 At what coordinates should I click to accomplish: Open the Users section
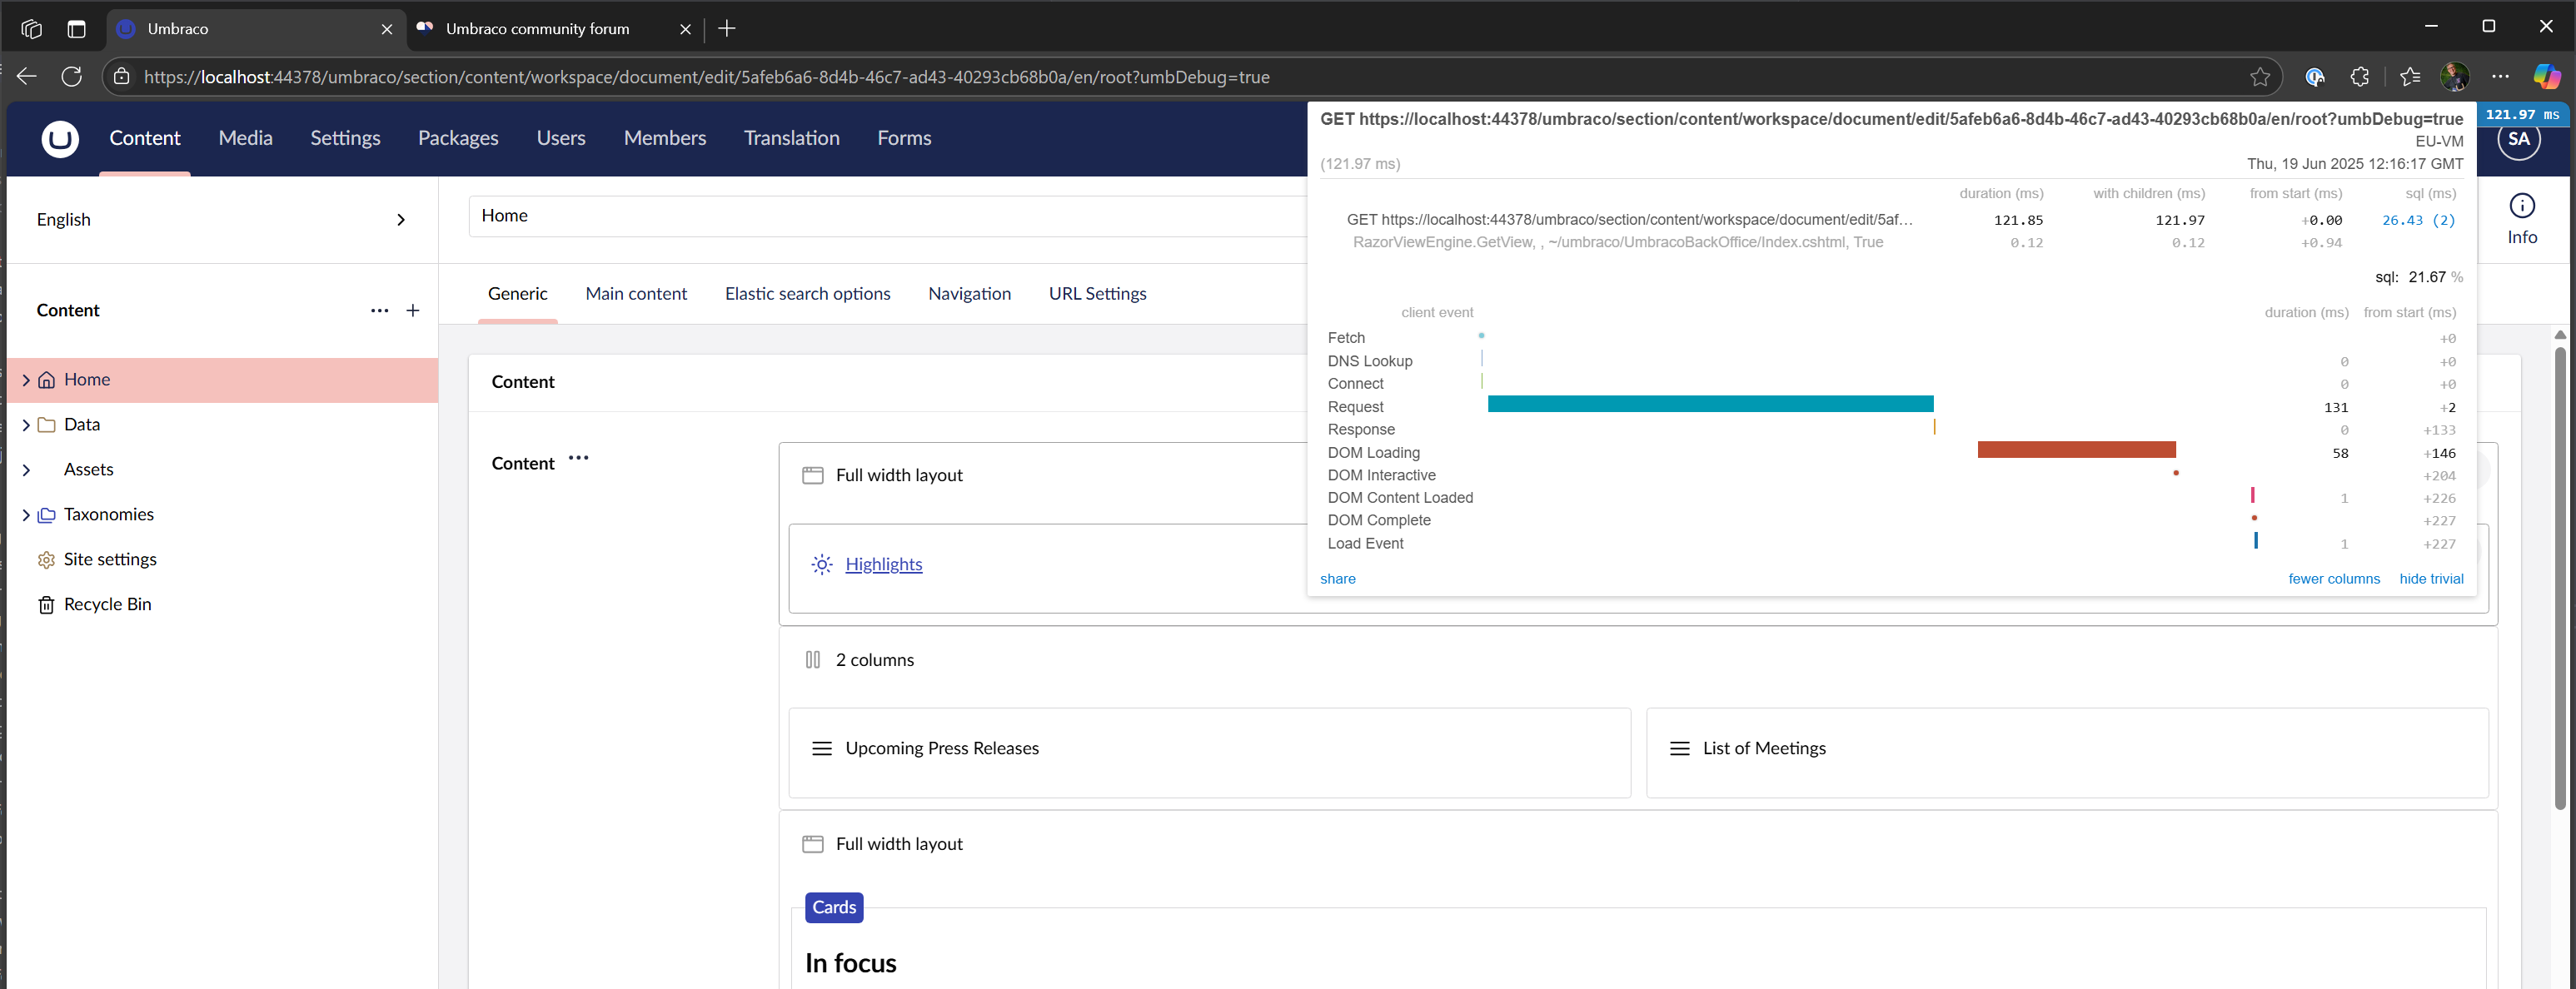pos(561,138)
